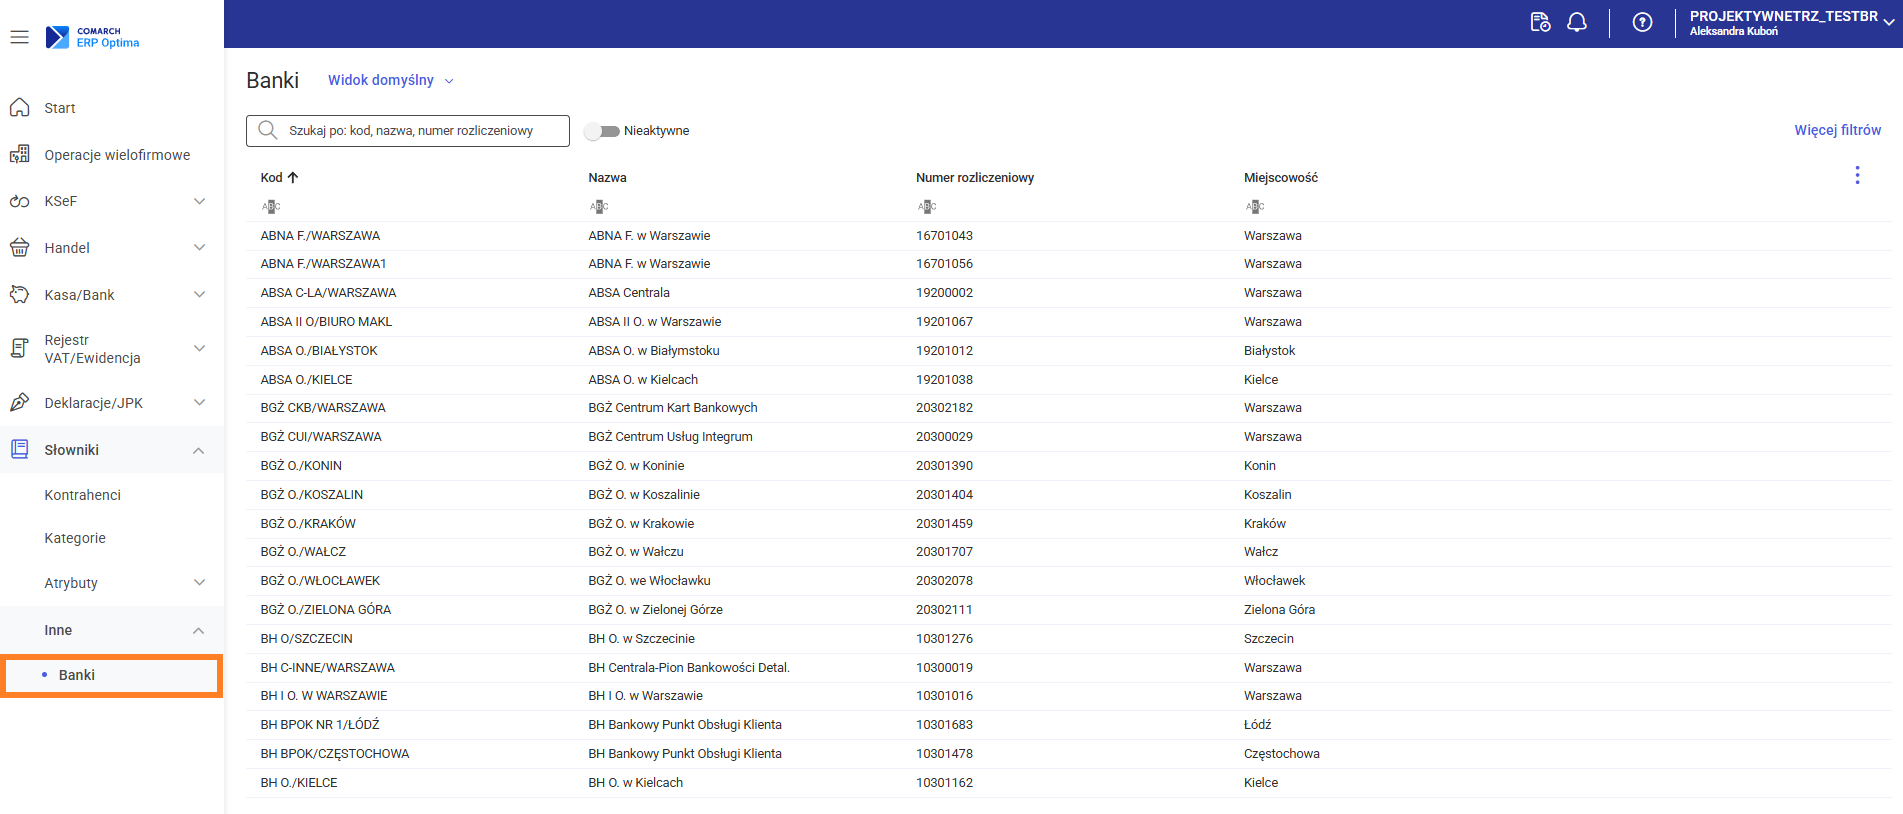Expand the Rejestr VAT/Ewidencja section
Image resolution: width=1903 pixels, height=814 pixels.
[199, 348]
